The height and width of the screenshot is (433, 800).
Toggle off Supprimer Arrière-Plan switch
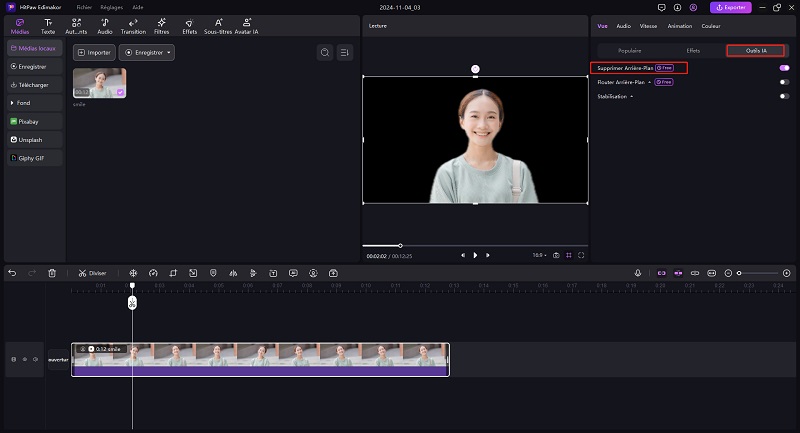[x=784, y=68]
